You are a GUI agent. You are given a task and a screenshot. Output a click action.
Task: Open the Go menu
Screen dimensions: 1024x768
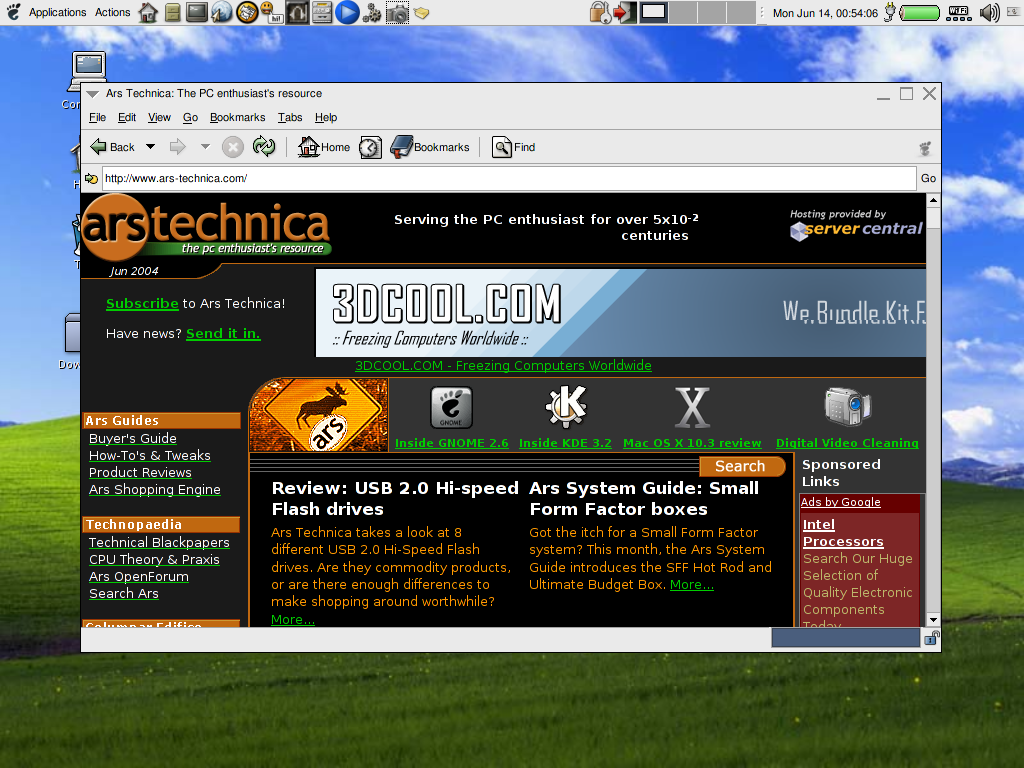click(x=190, y=118)
